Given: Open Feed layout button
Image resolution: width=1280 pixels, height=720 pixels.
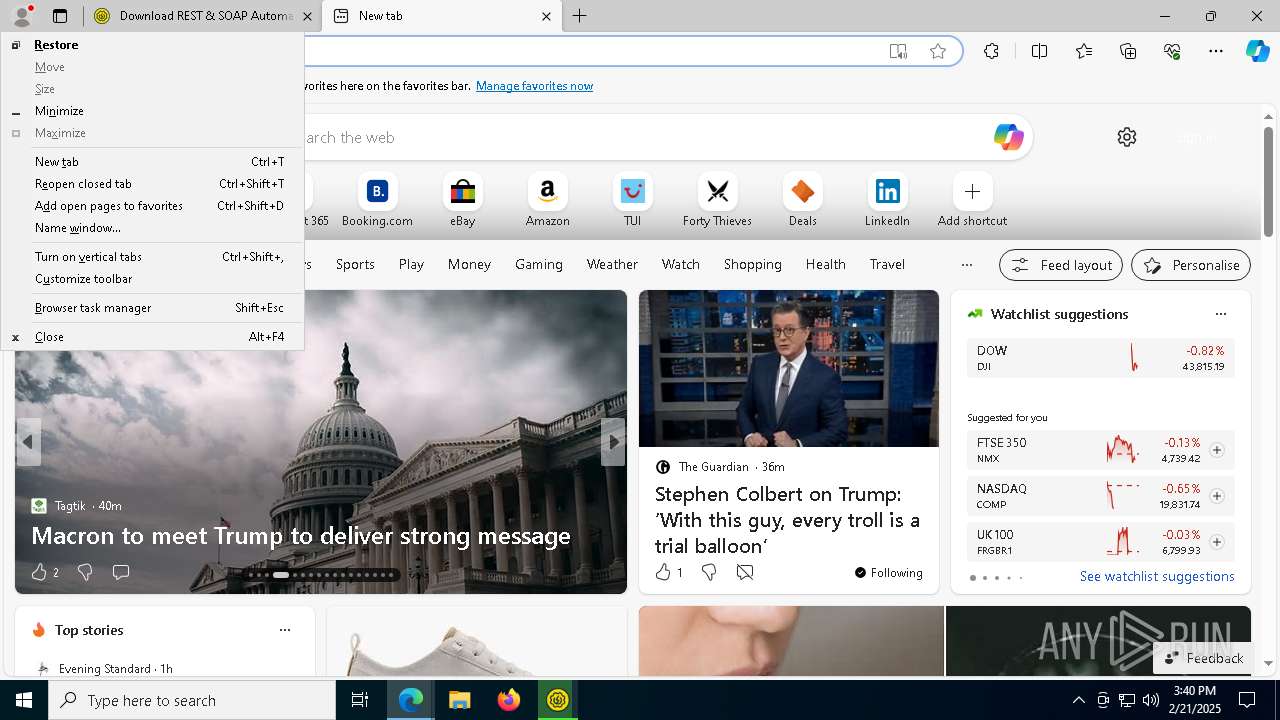Looking at the screenshot, I should (1061, 265).
